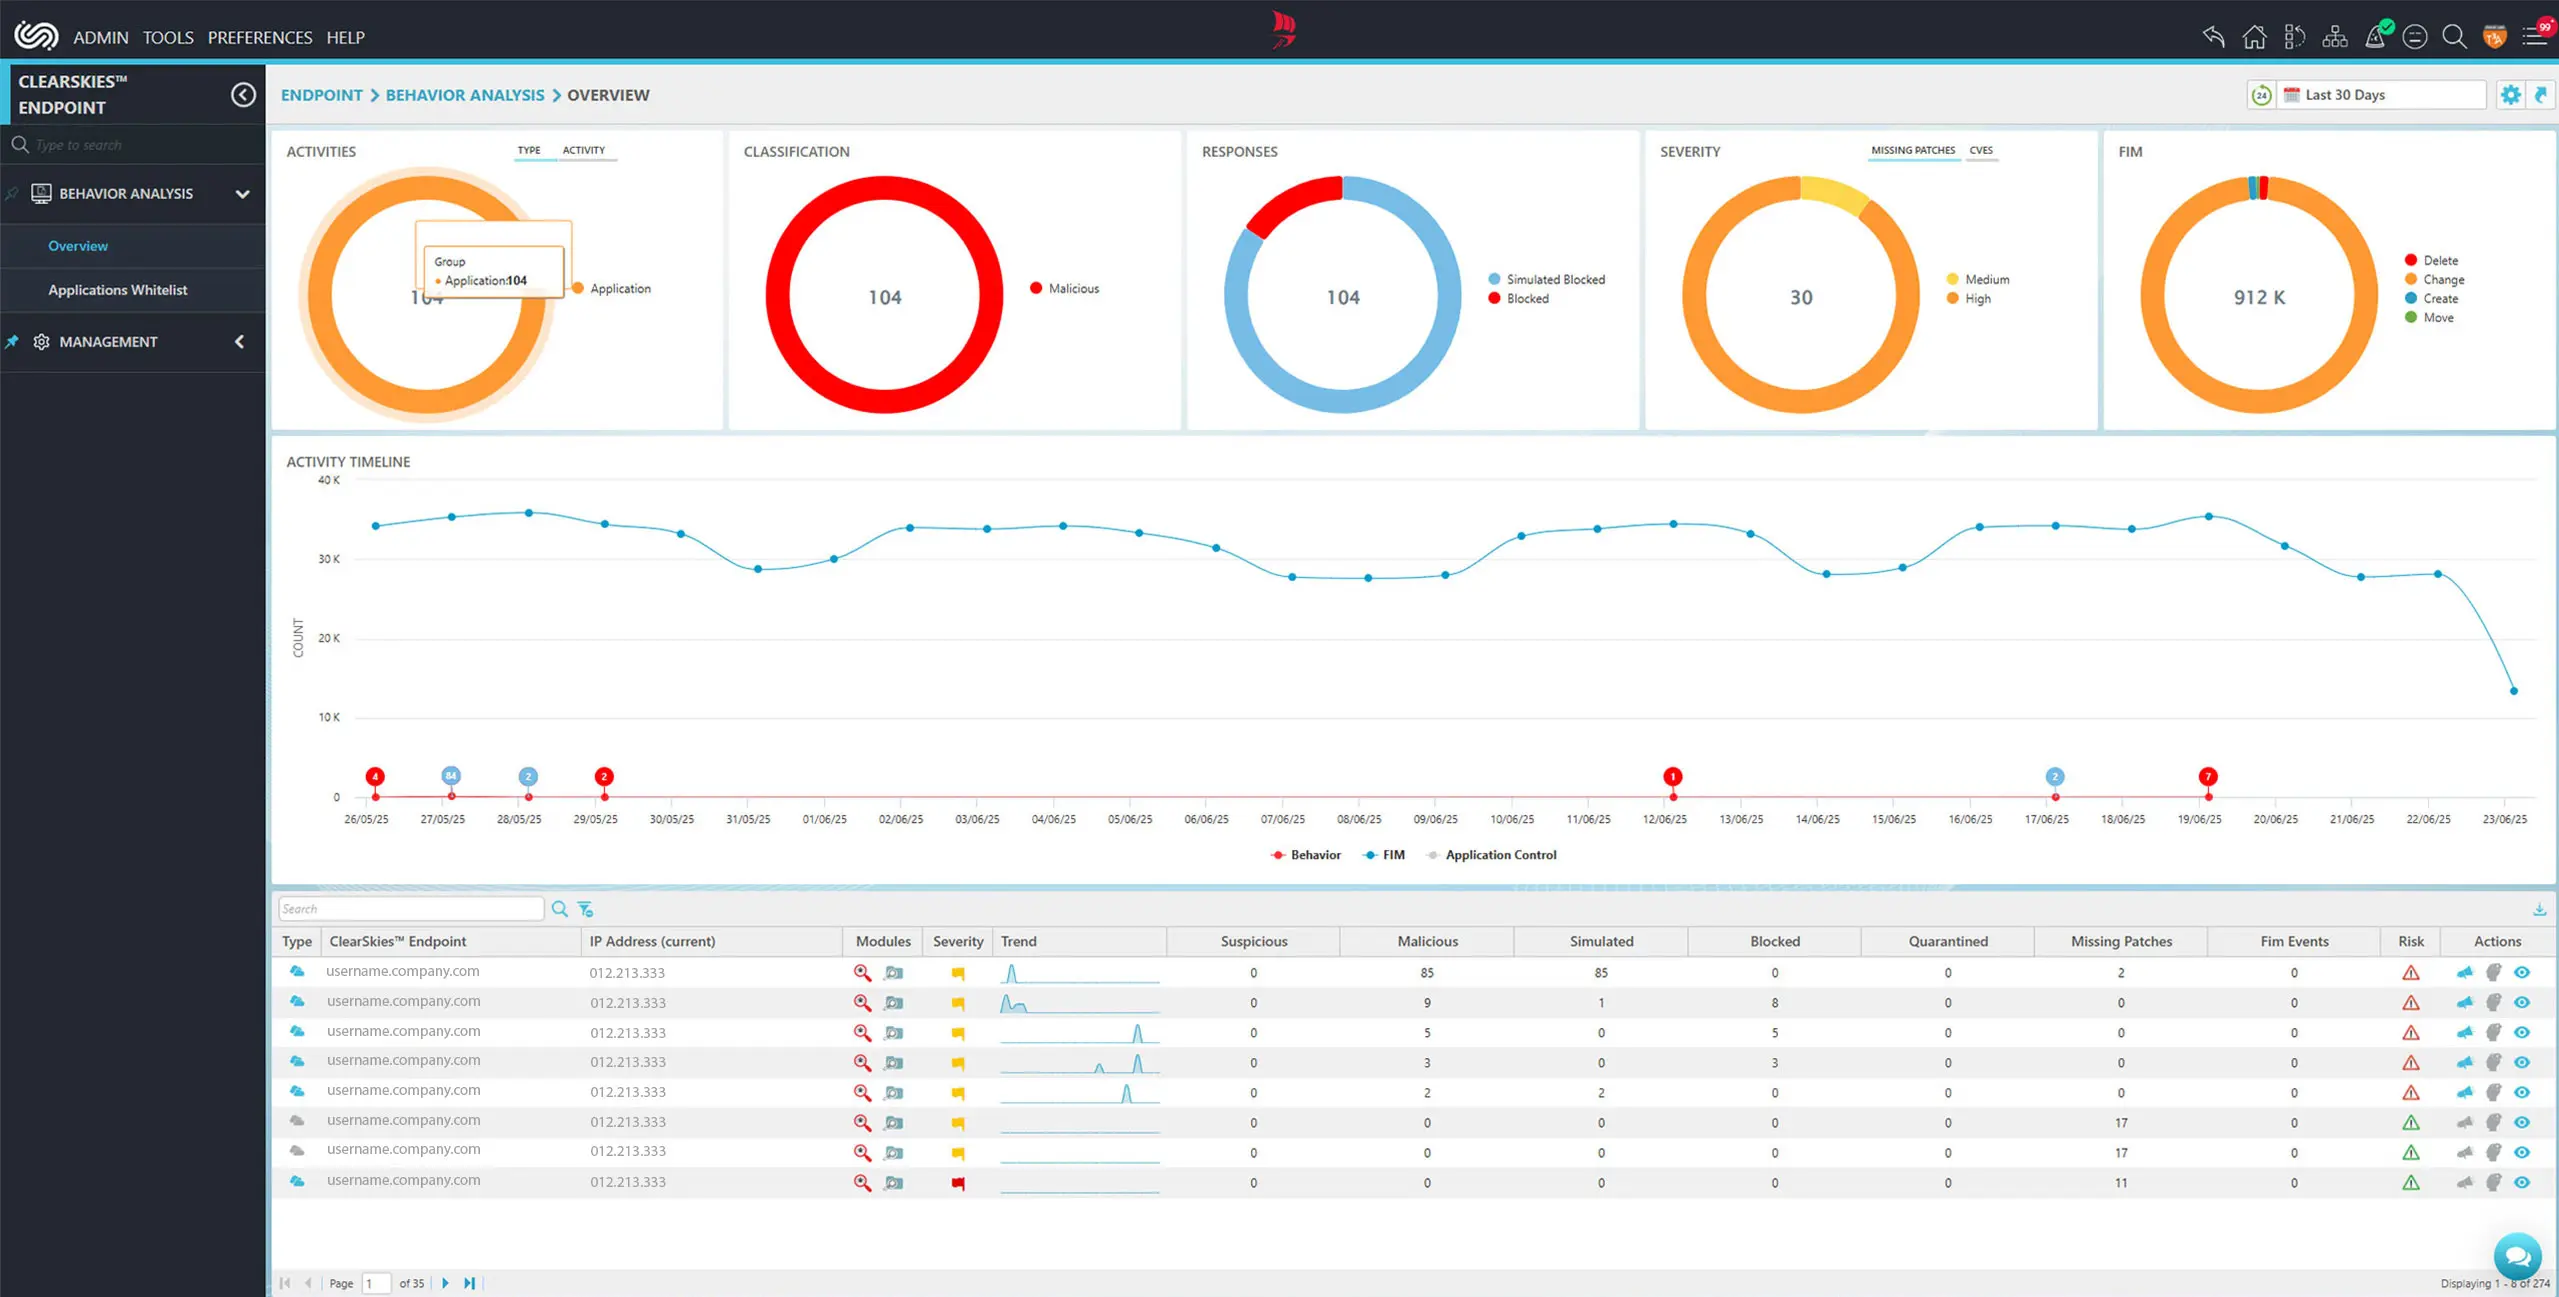Click the red 7 marker on timeline
This screenshot has width=2559, height=1297.
[2208, 777]
